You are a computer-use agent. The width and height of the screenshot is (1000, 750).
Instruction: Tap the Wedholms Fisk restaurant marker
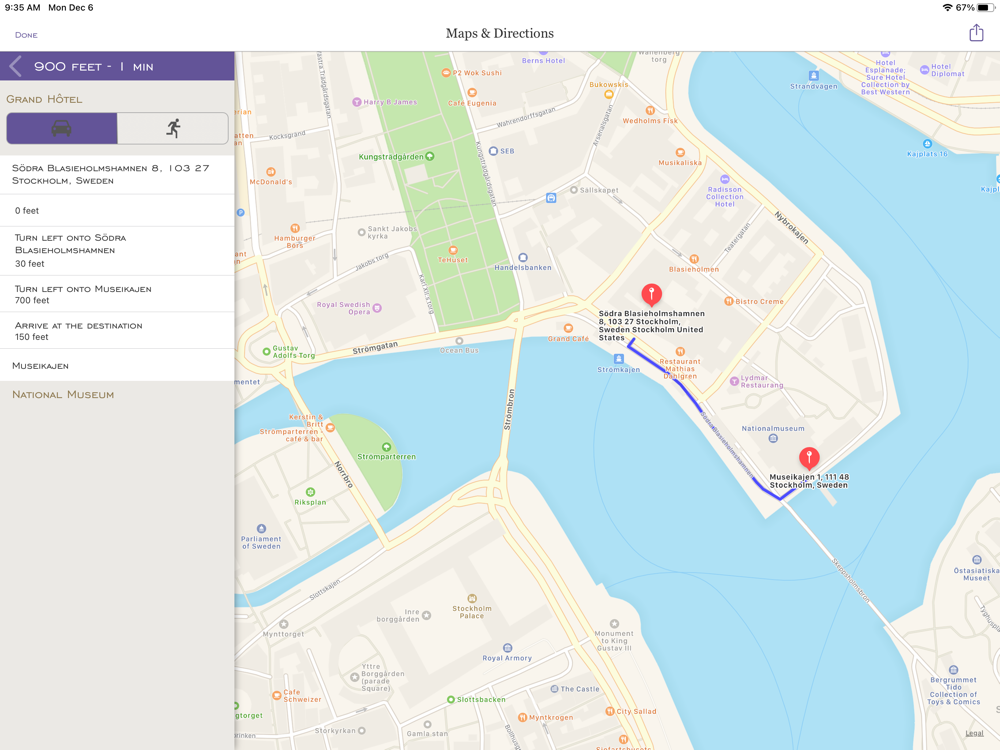[650, 110]
